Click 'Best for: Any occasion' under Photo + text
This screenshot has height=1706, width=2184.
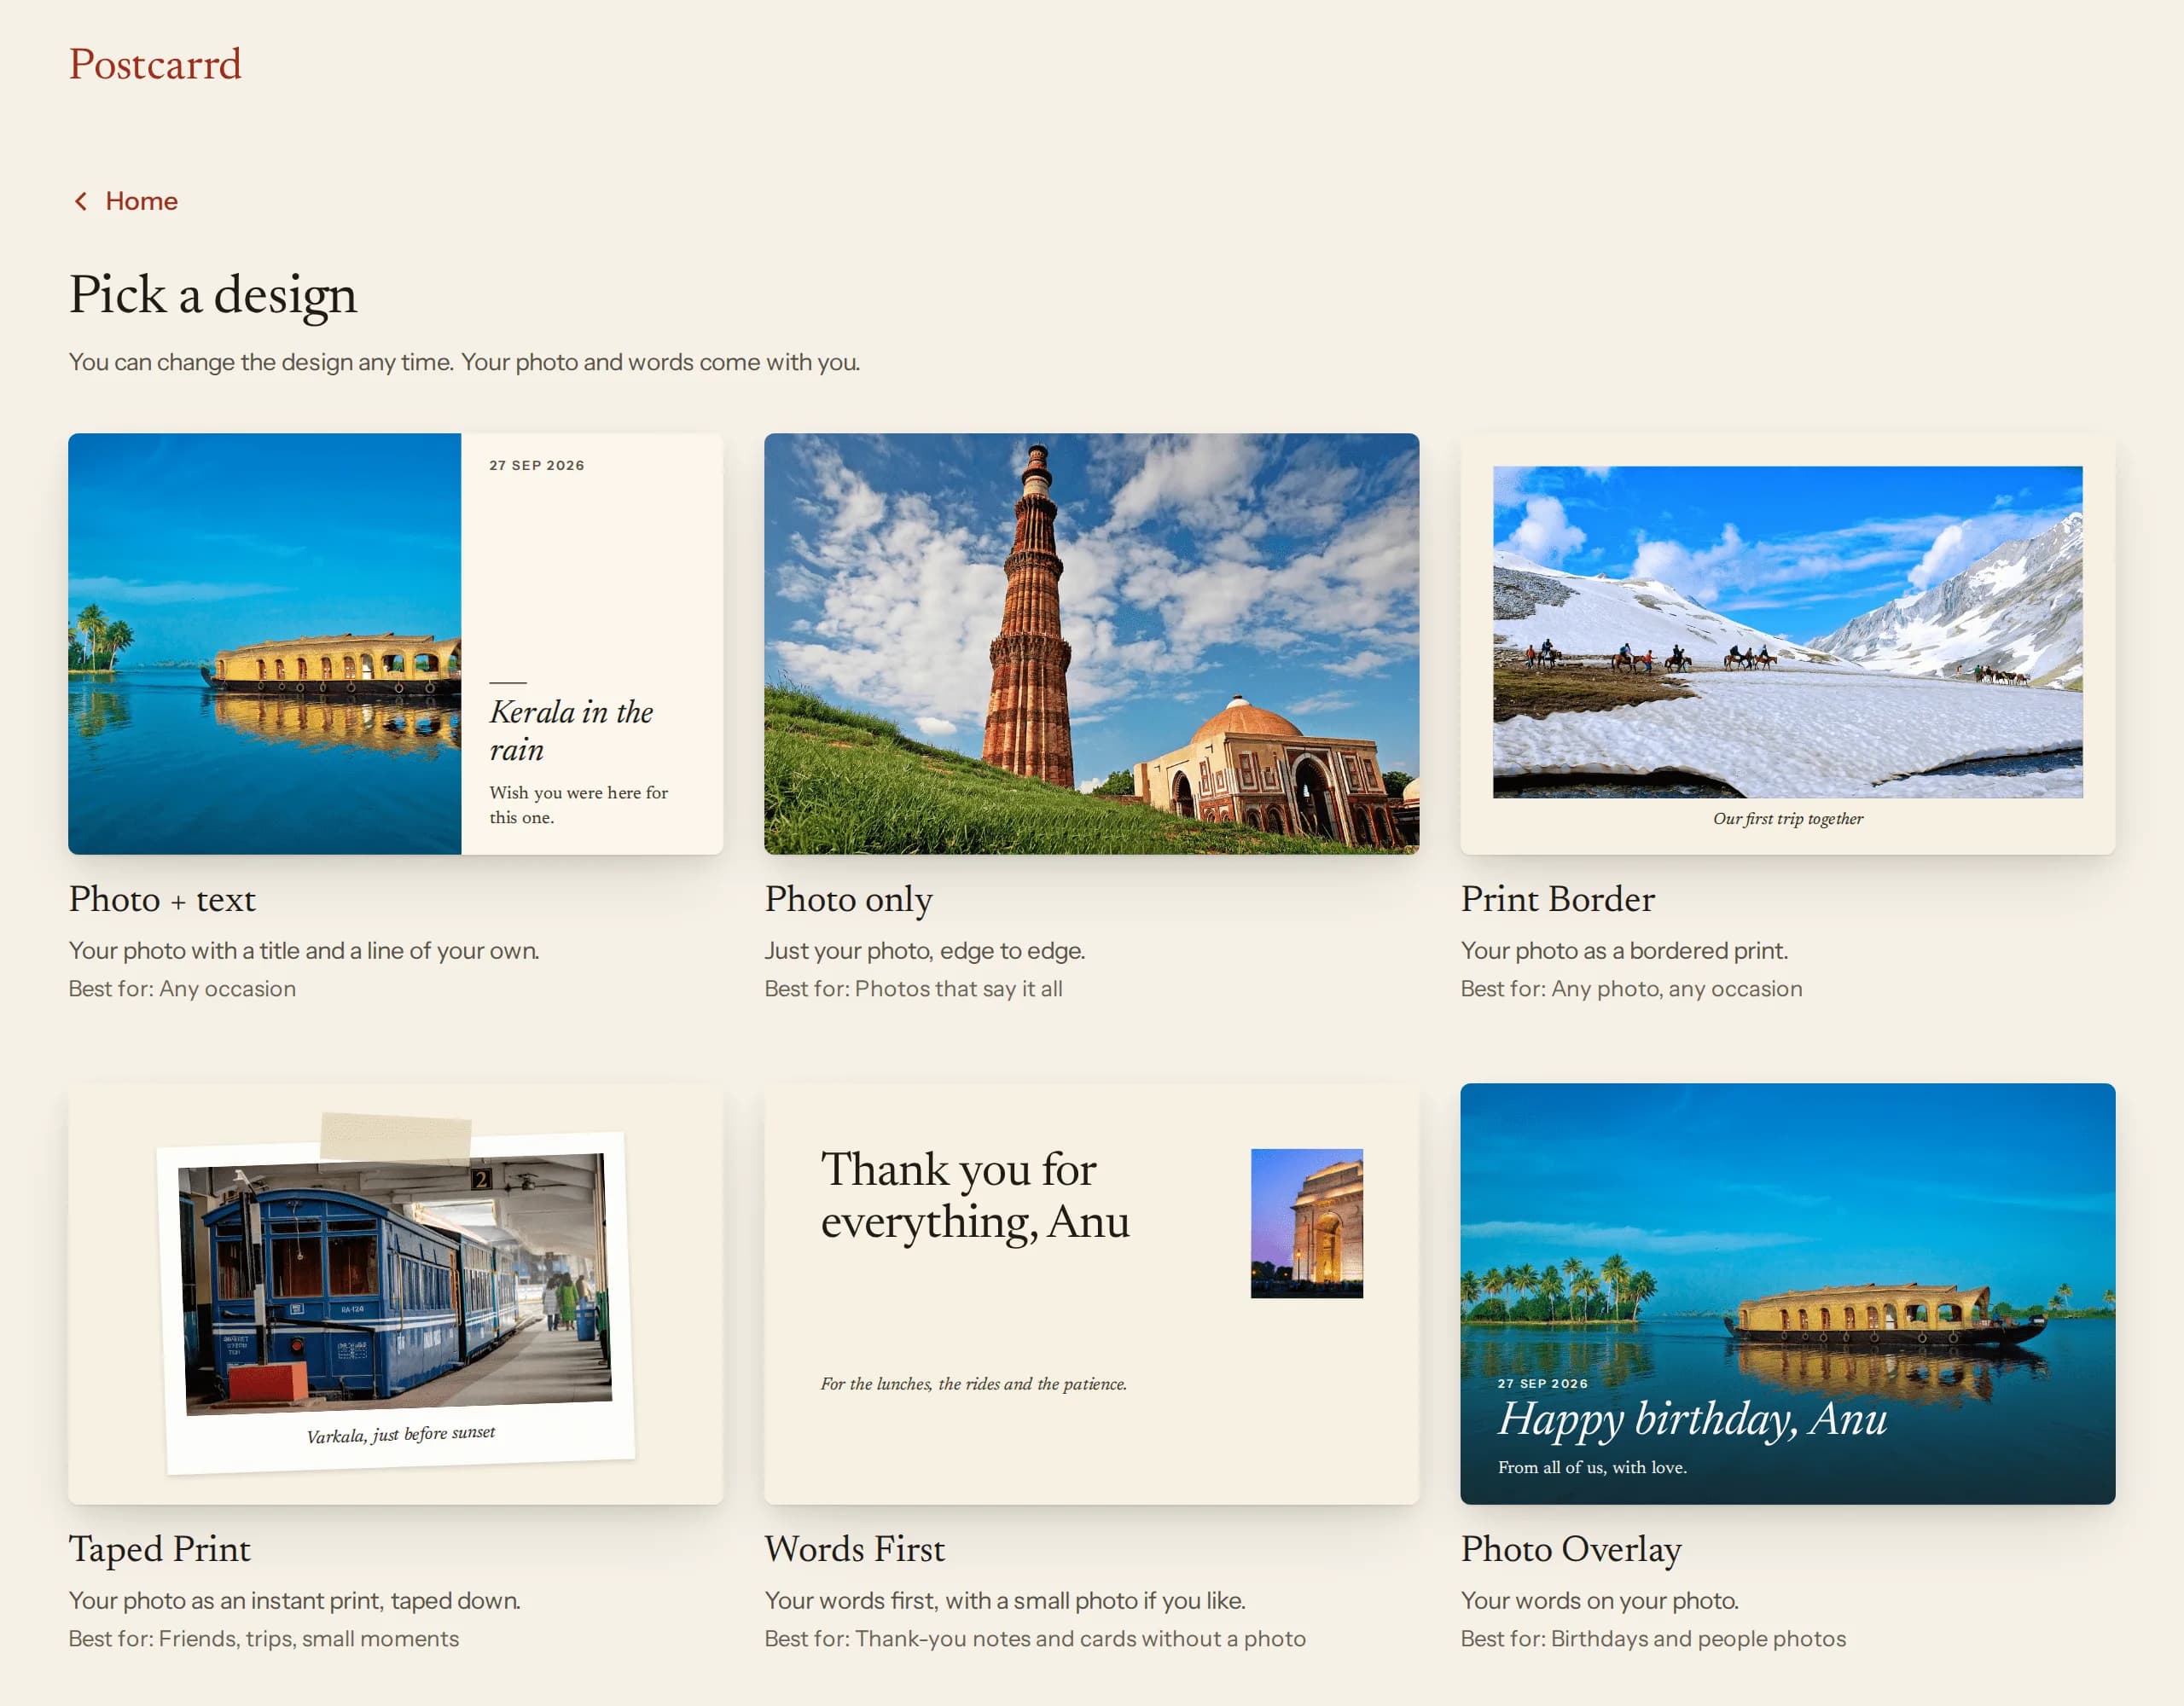(182, 988)
